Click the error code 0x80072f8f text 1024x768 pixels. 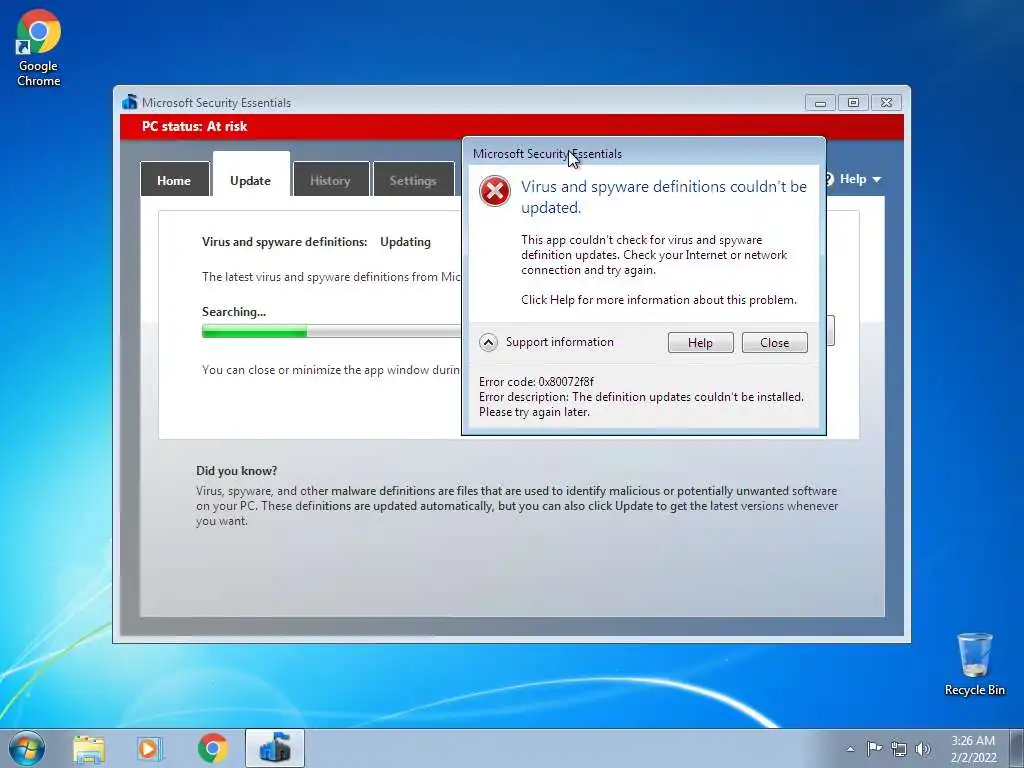pyautogui.click(x=536, y=381)
